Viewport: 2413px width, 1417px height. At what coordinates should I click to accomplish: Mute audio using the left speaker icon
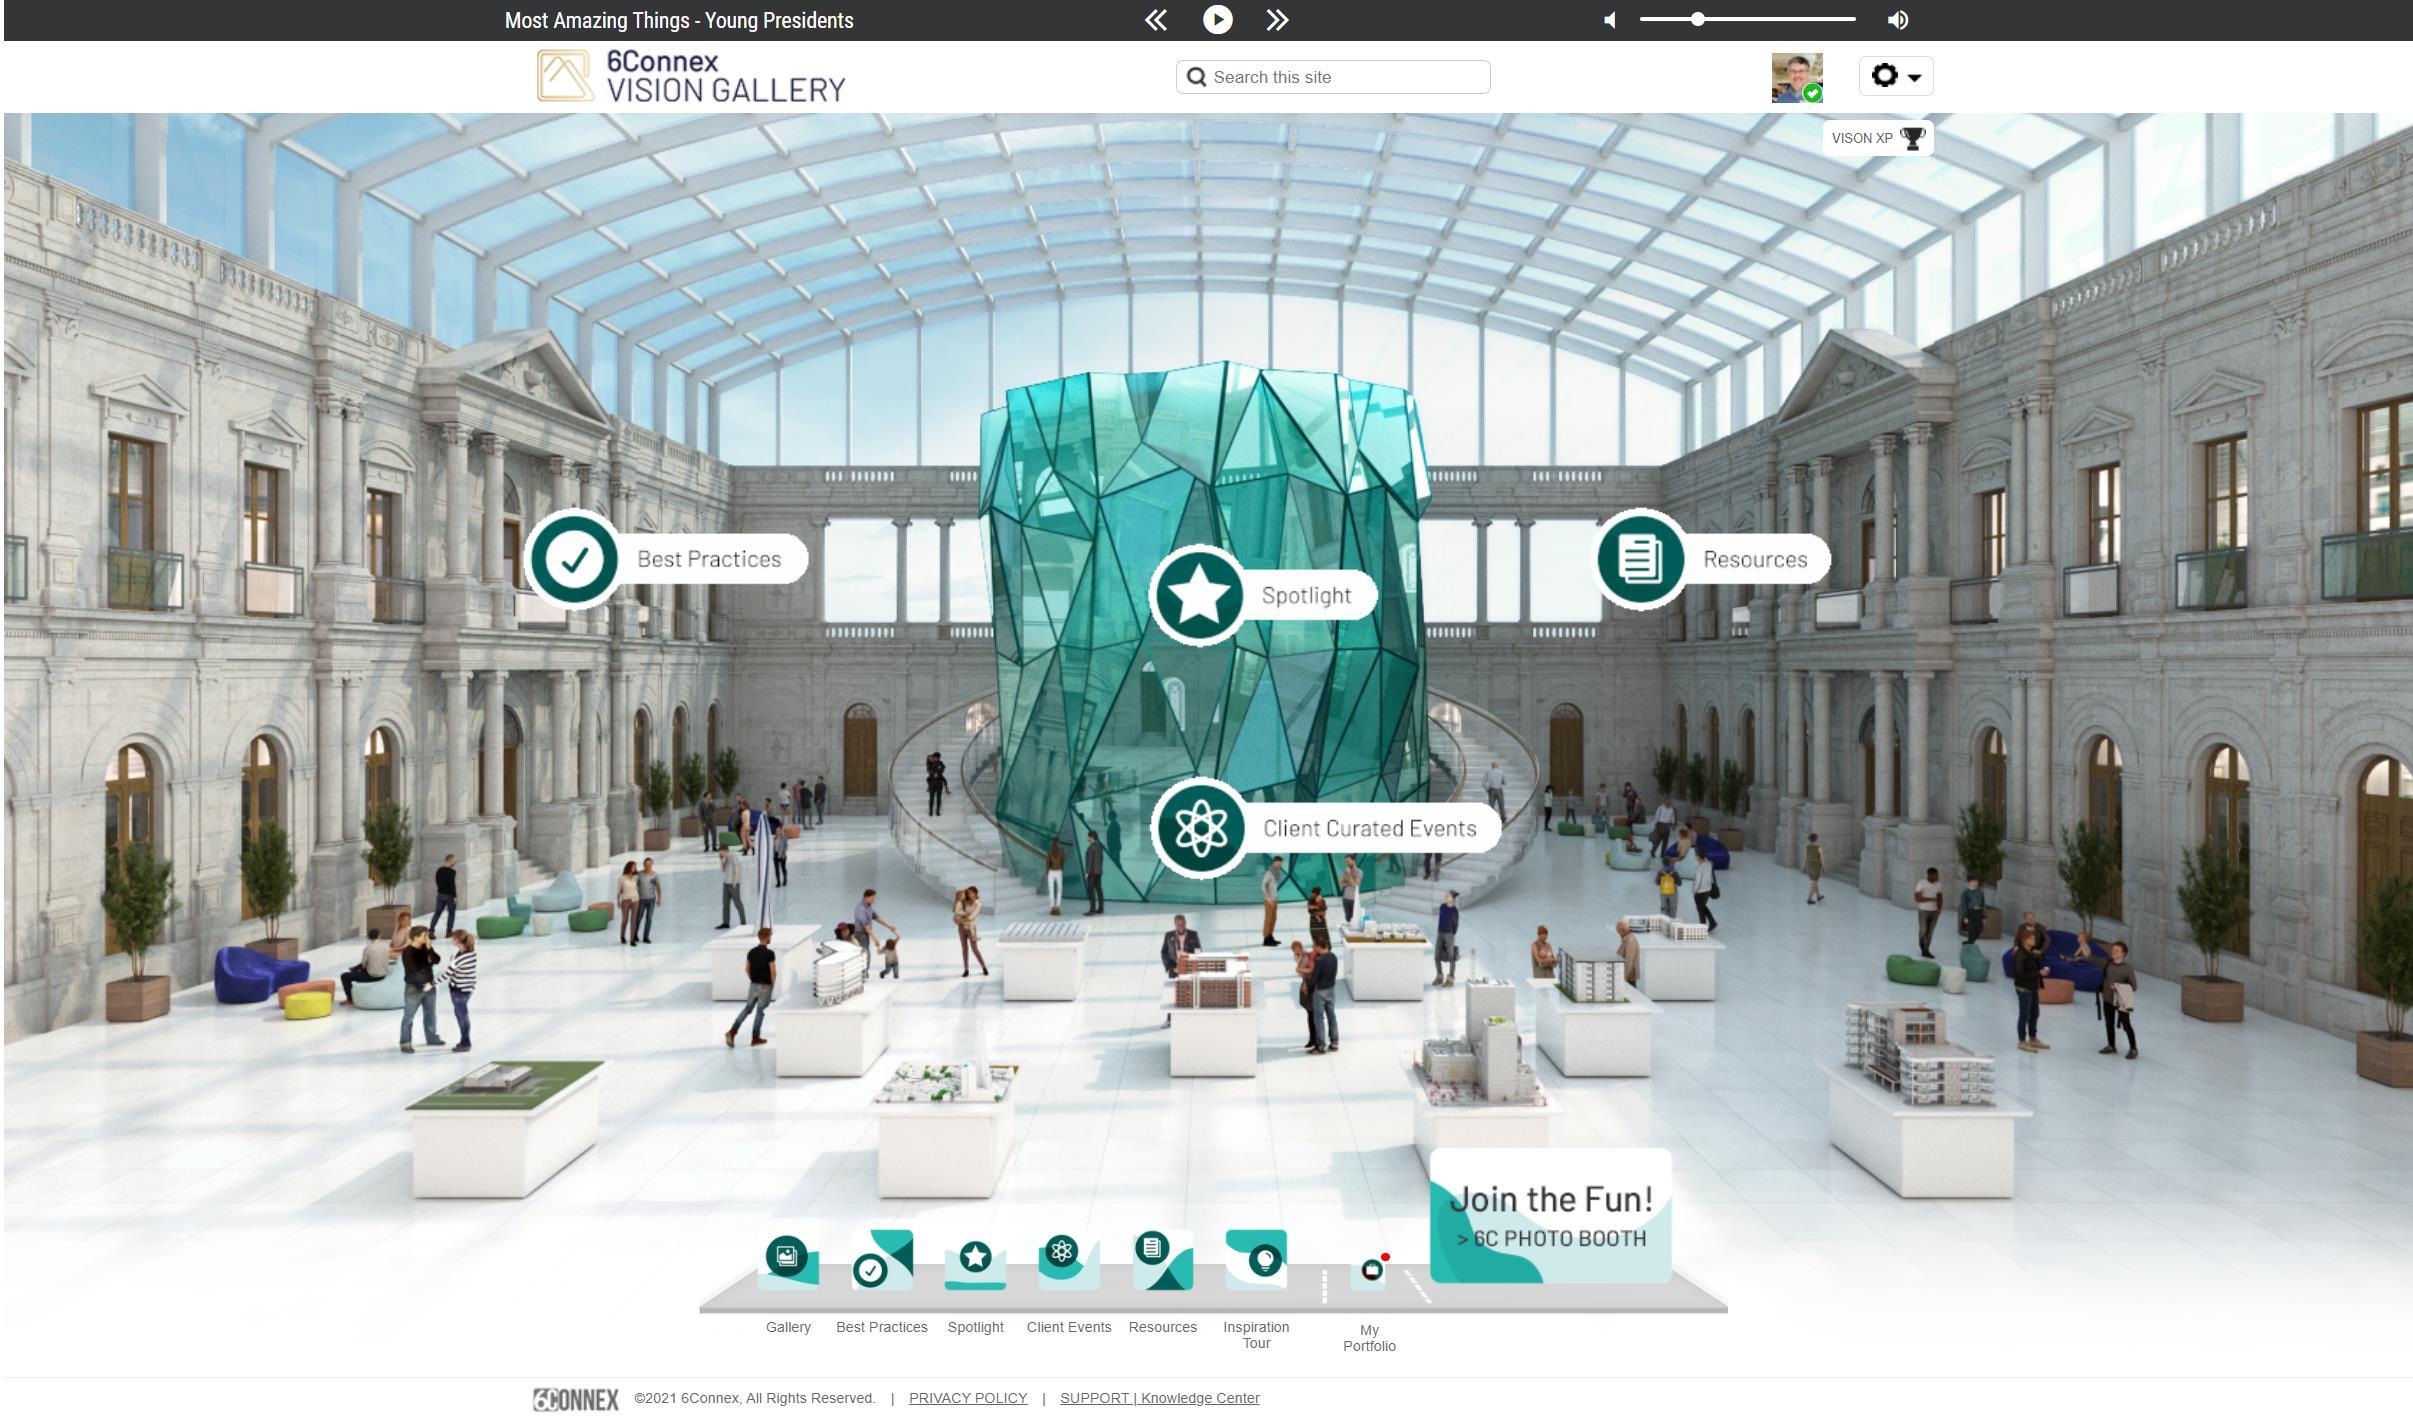[1609, 20]
